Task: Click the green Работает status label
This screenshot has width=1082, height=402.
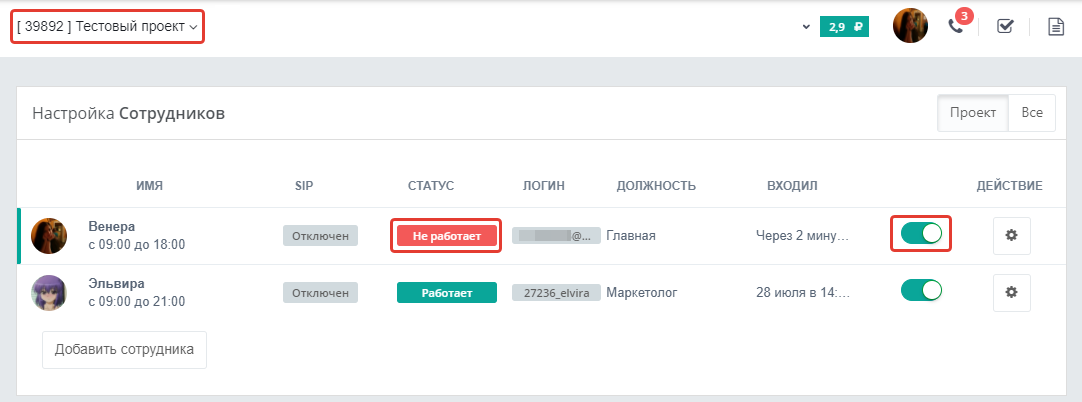Action: pos(446,292)
